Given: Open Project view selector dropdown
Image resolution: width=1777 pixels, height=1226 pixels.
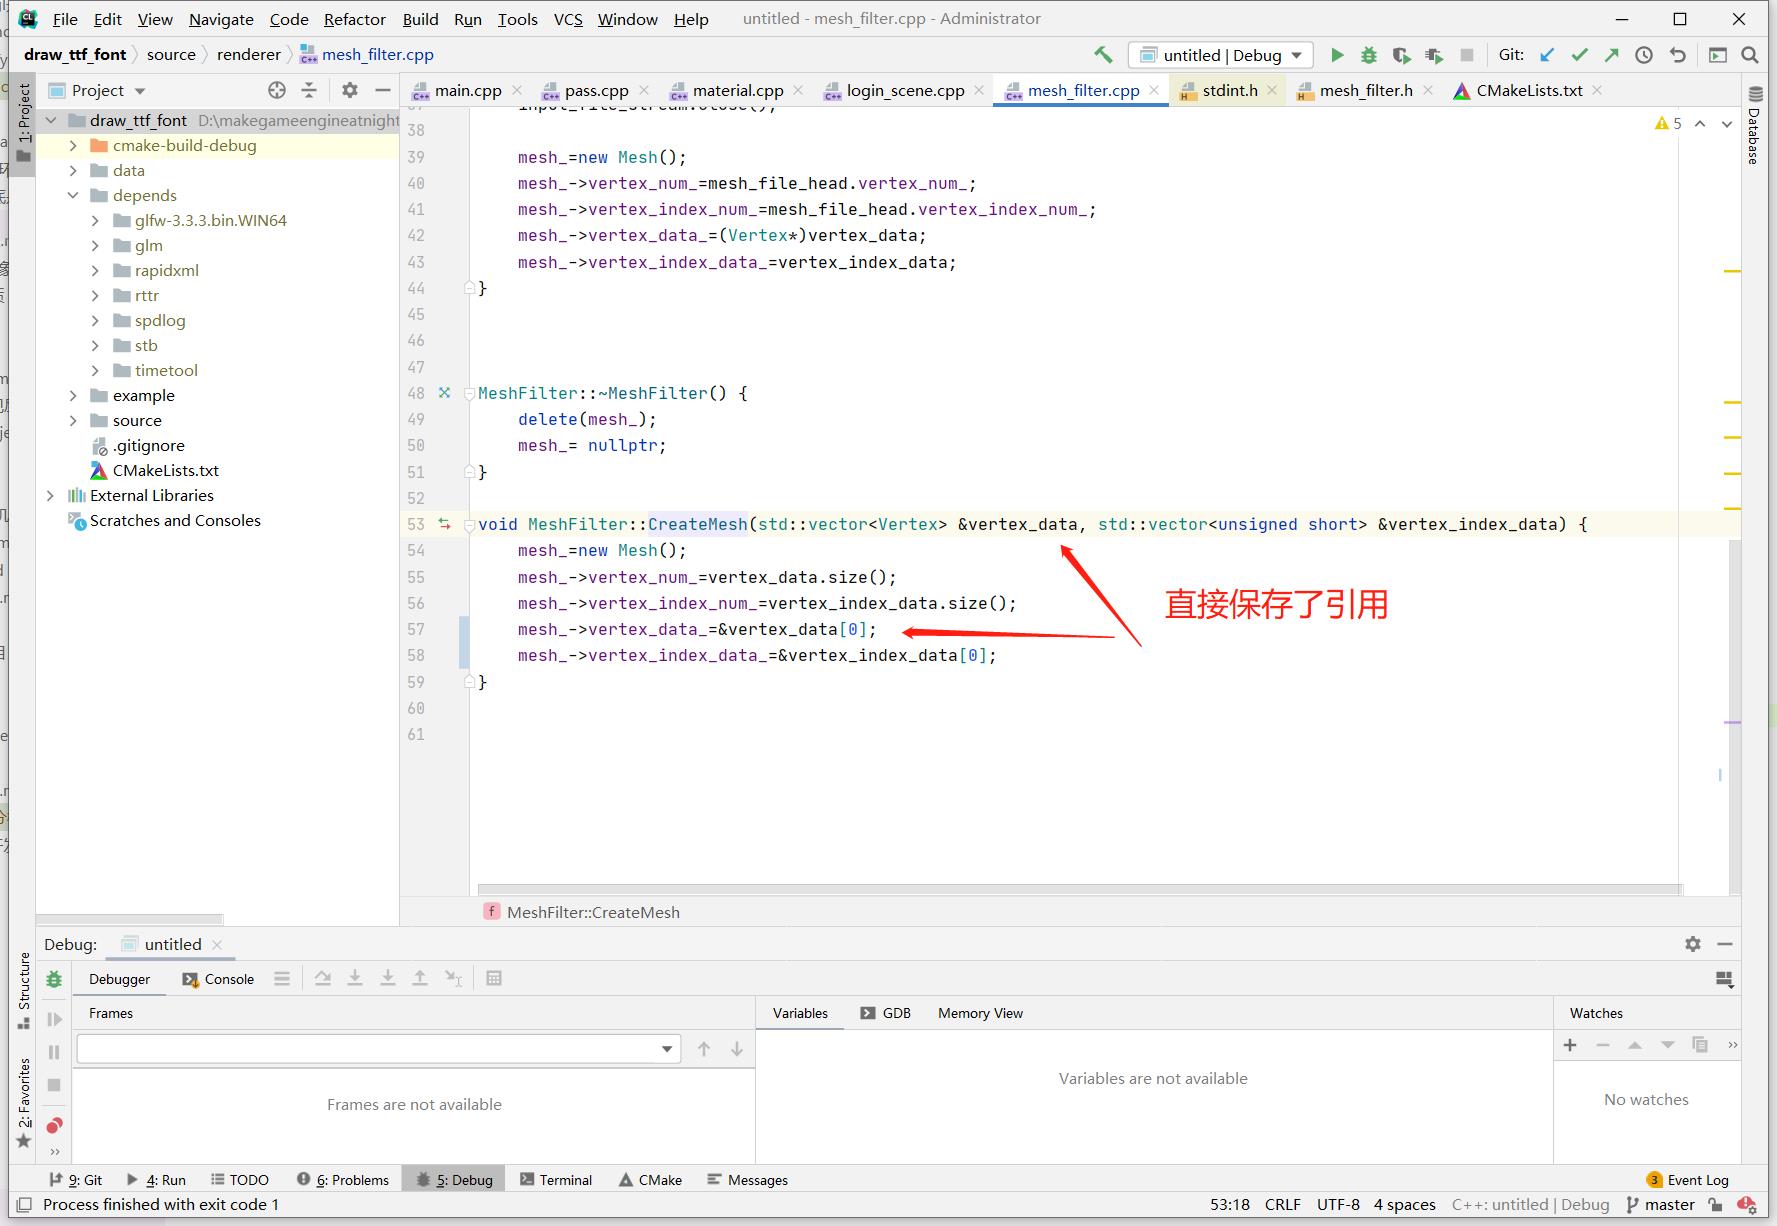Looking at the screenshot, I should [x=98, y=90].
